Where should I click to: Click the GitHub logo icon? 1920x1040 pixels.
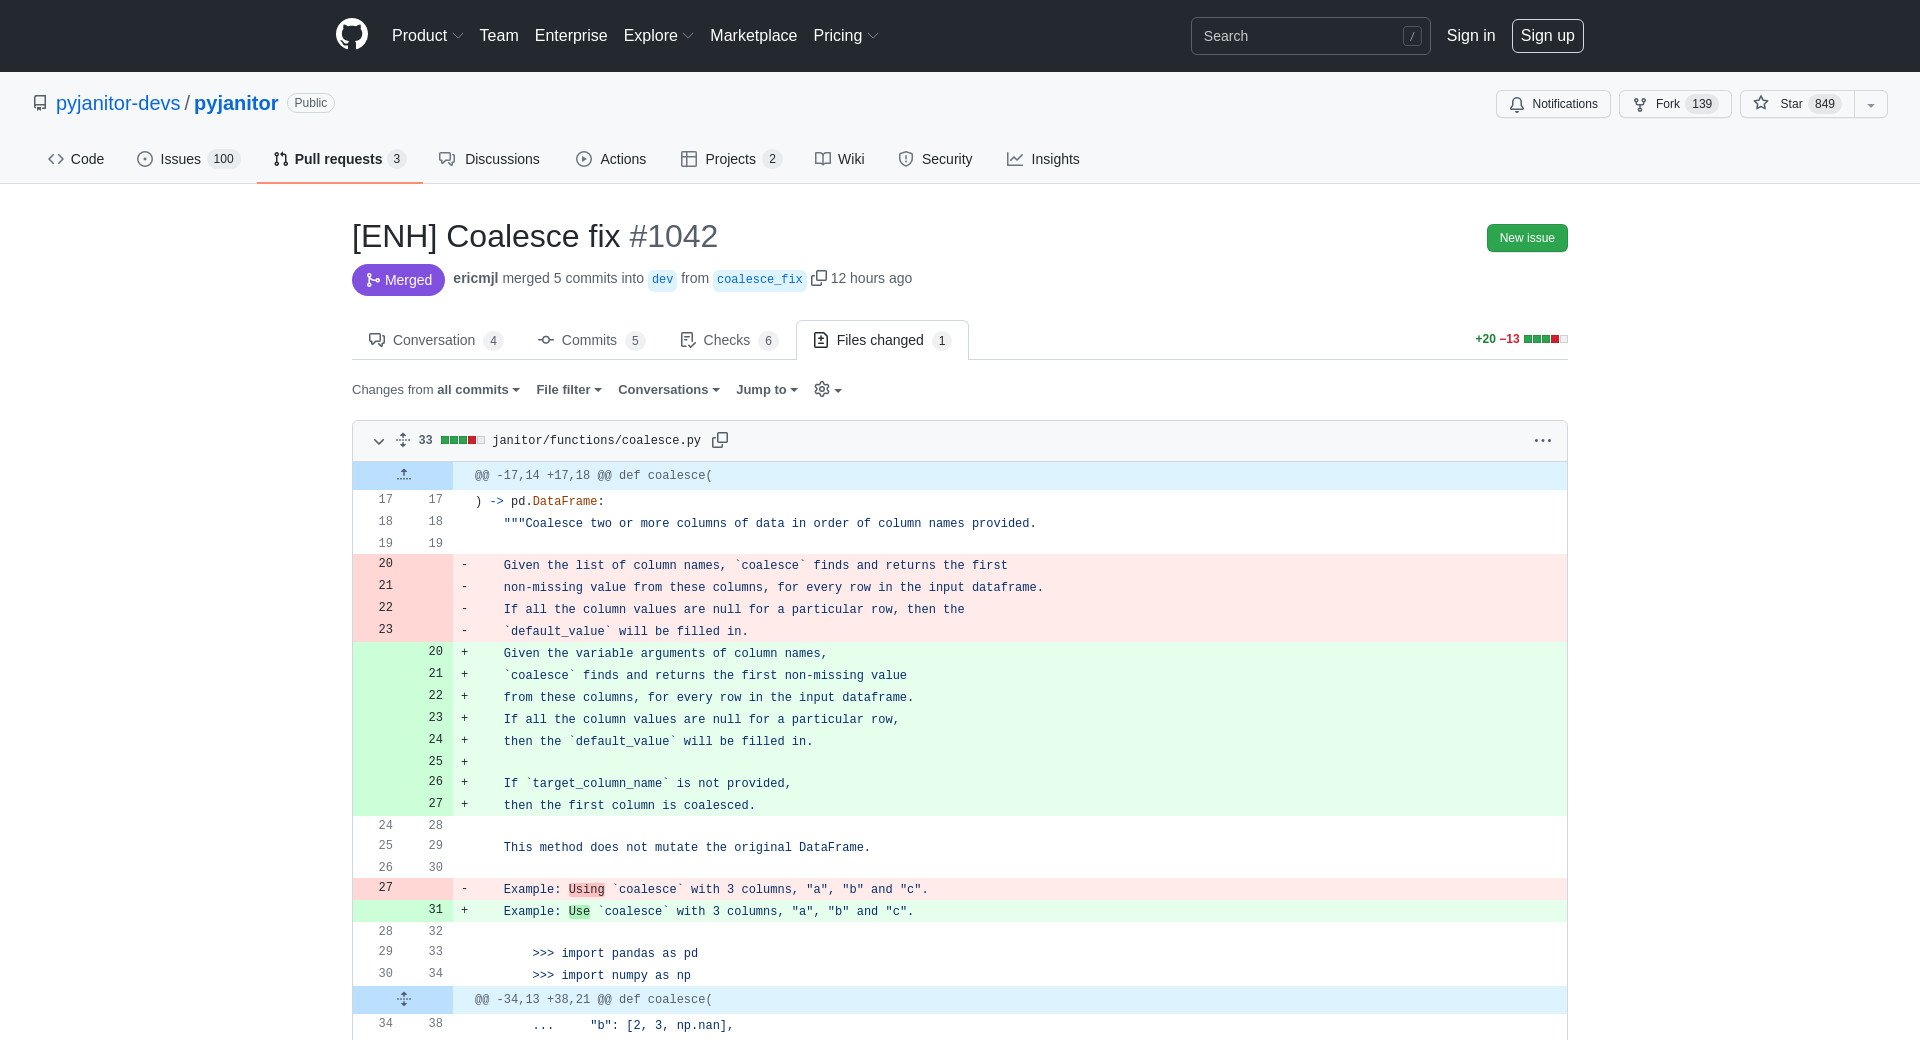352,35
